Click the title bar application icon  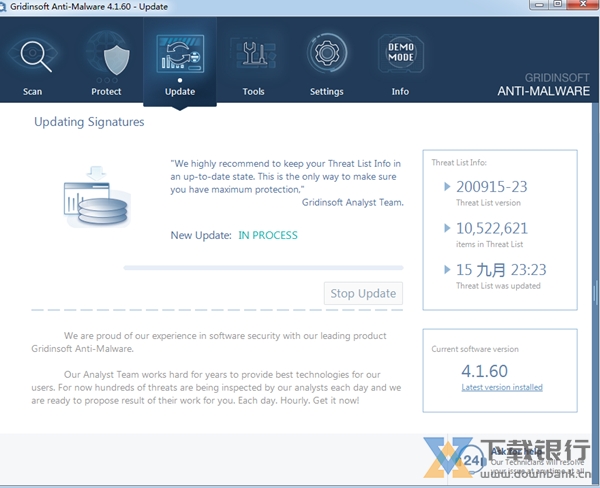click(3, 7)
